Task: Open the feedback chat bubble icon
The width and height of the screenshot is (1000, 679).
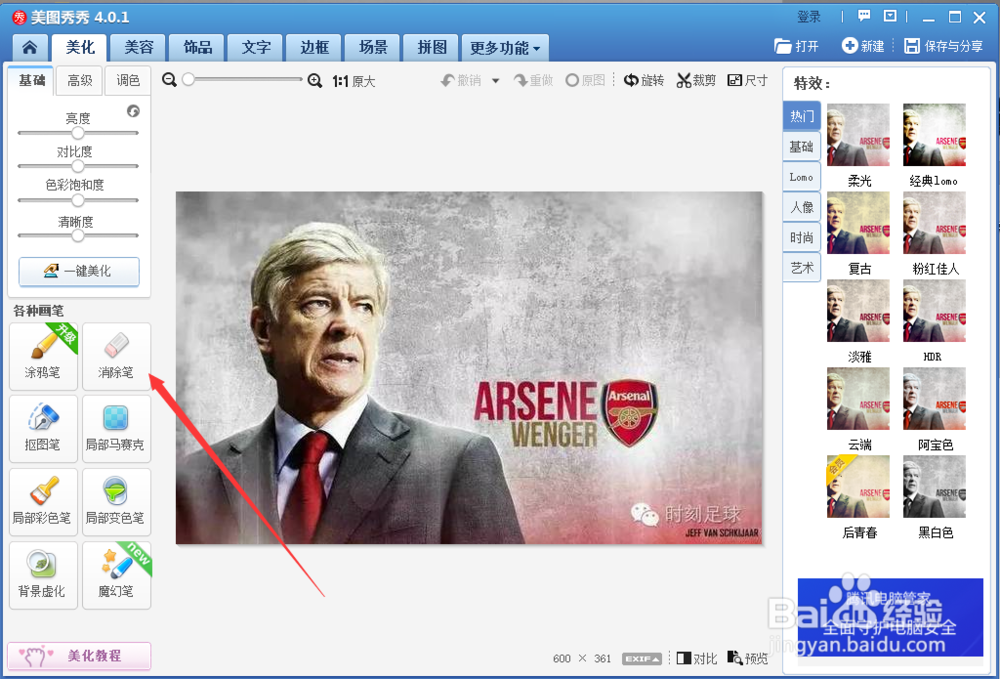Action: click(864, 16)
